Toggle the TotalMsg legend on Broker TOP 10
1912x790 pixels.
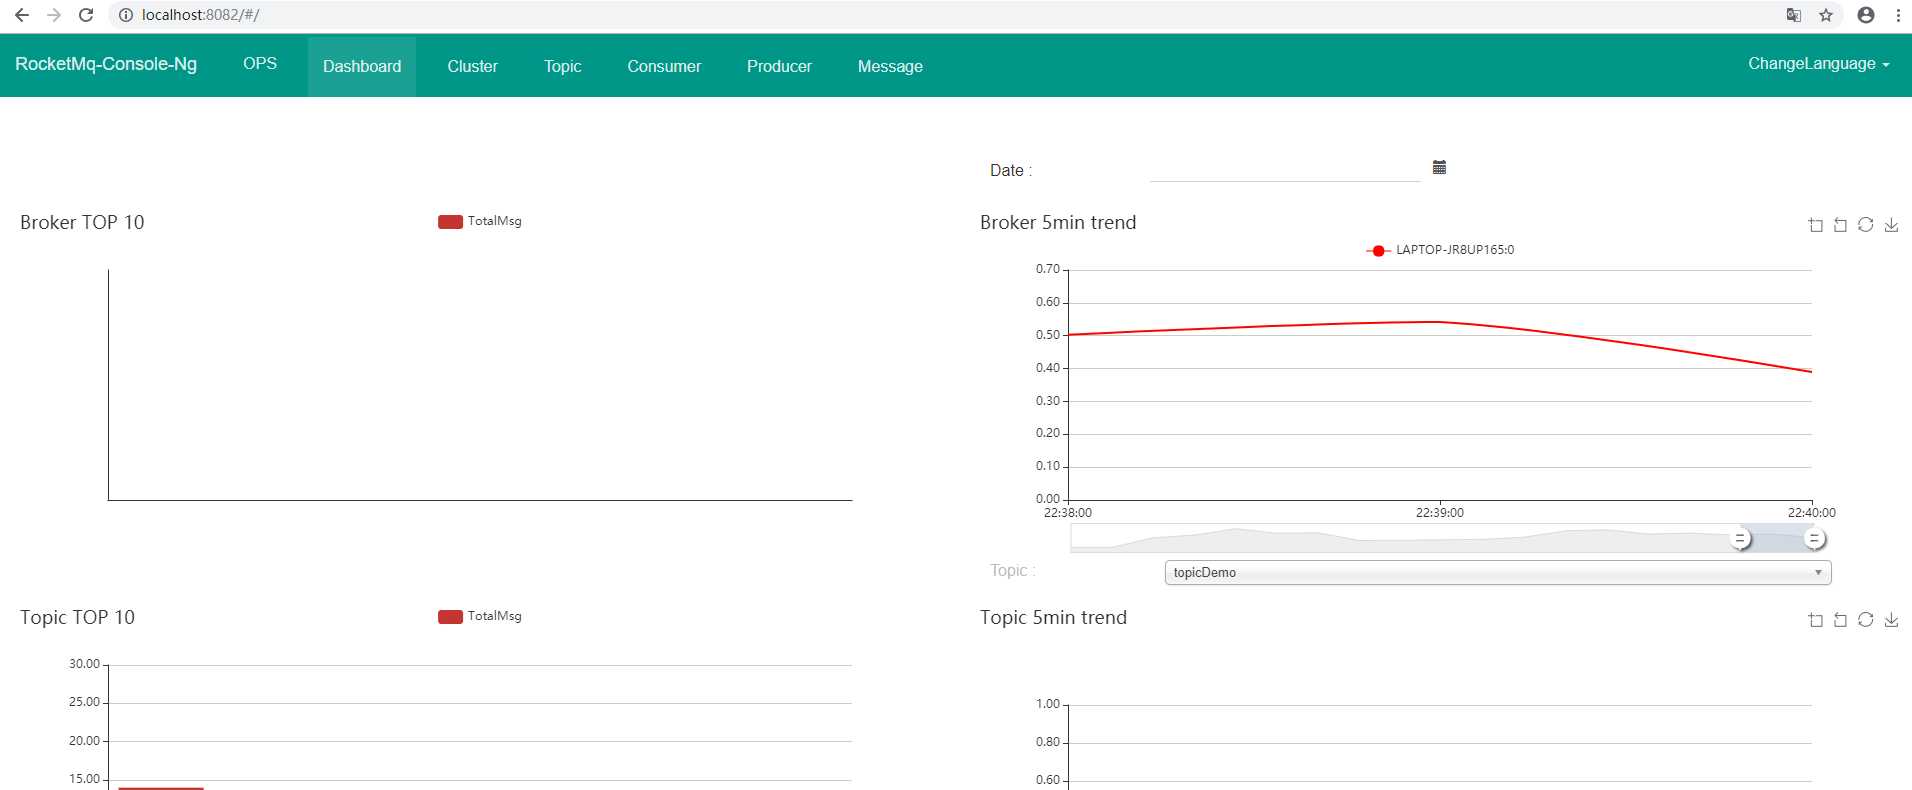tap(480, 221)
